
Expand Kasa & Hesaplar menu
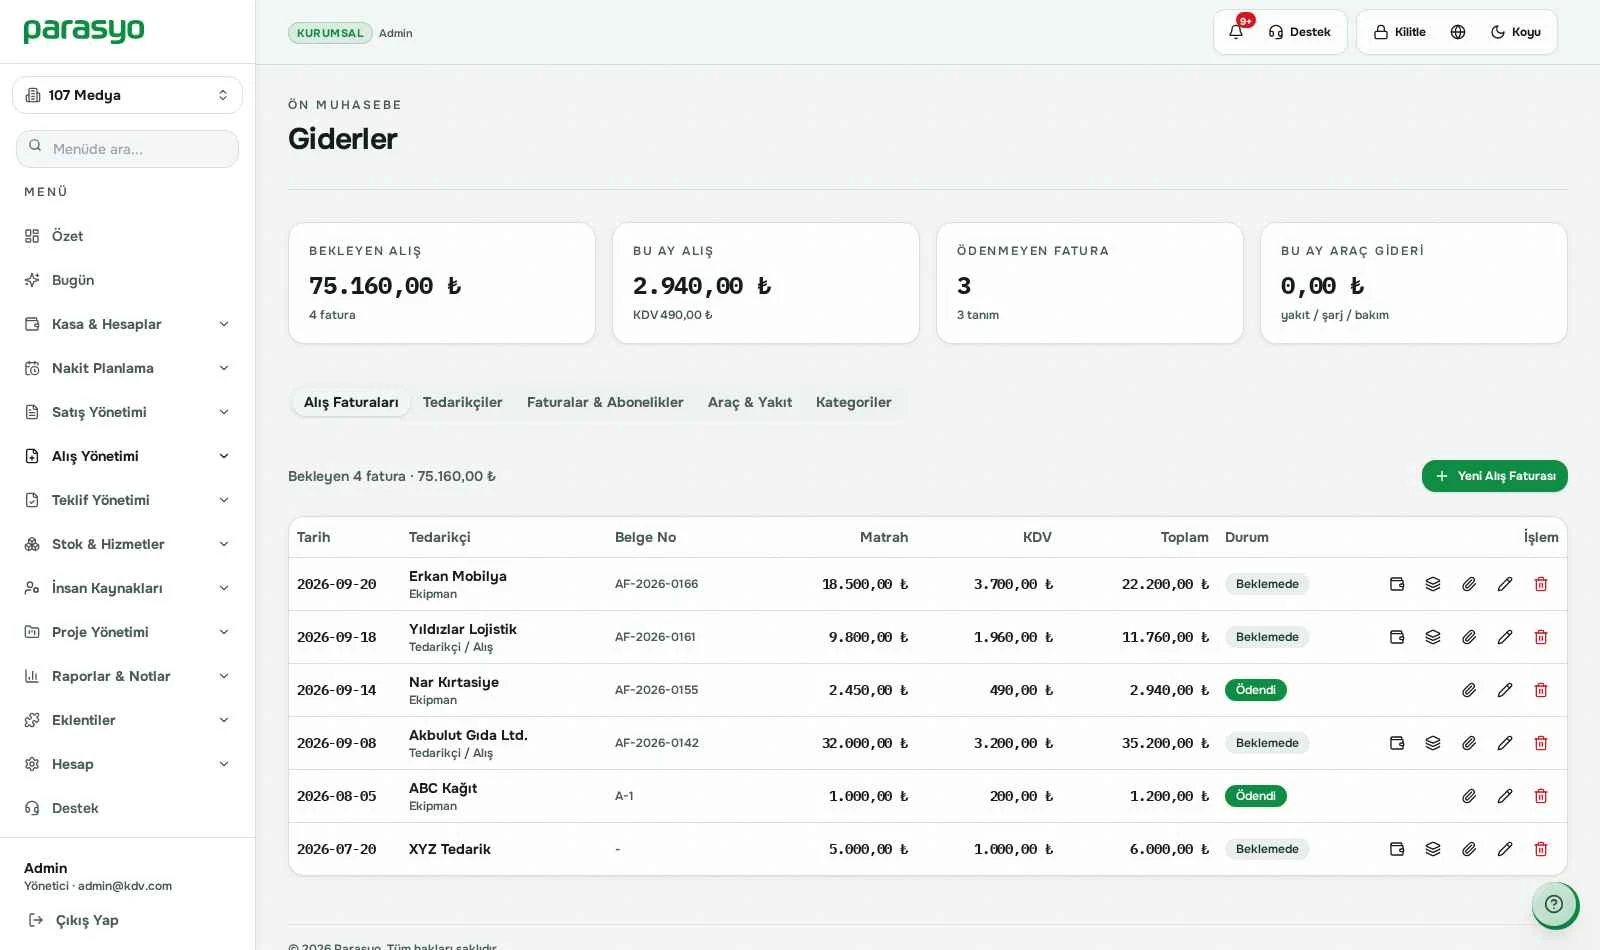click(x=127, y=324)
